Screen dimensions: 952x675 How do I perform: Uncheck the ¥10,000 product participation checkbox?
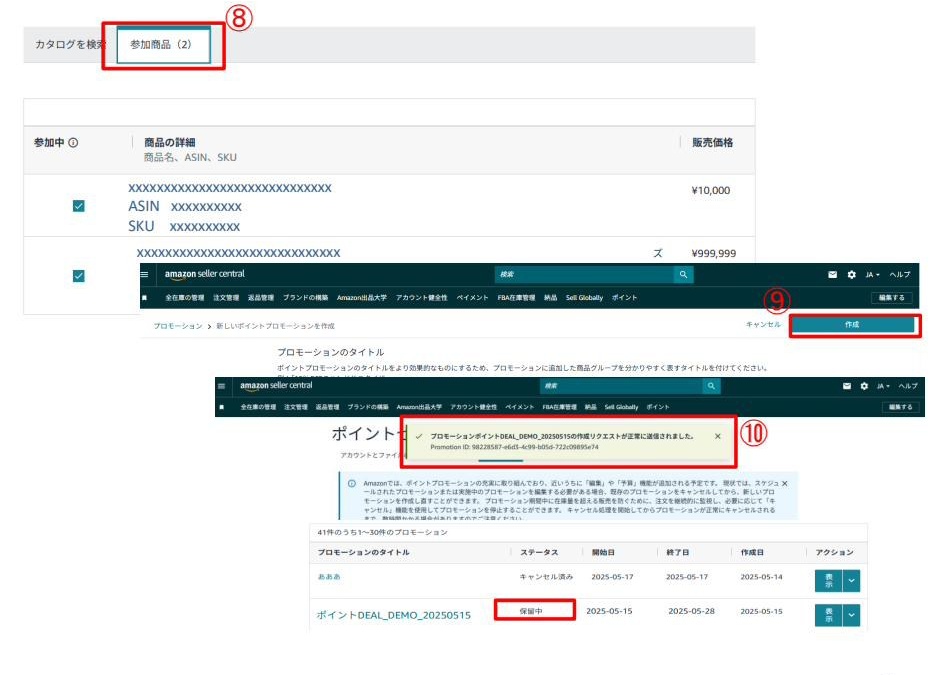click(79, 206)
